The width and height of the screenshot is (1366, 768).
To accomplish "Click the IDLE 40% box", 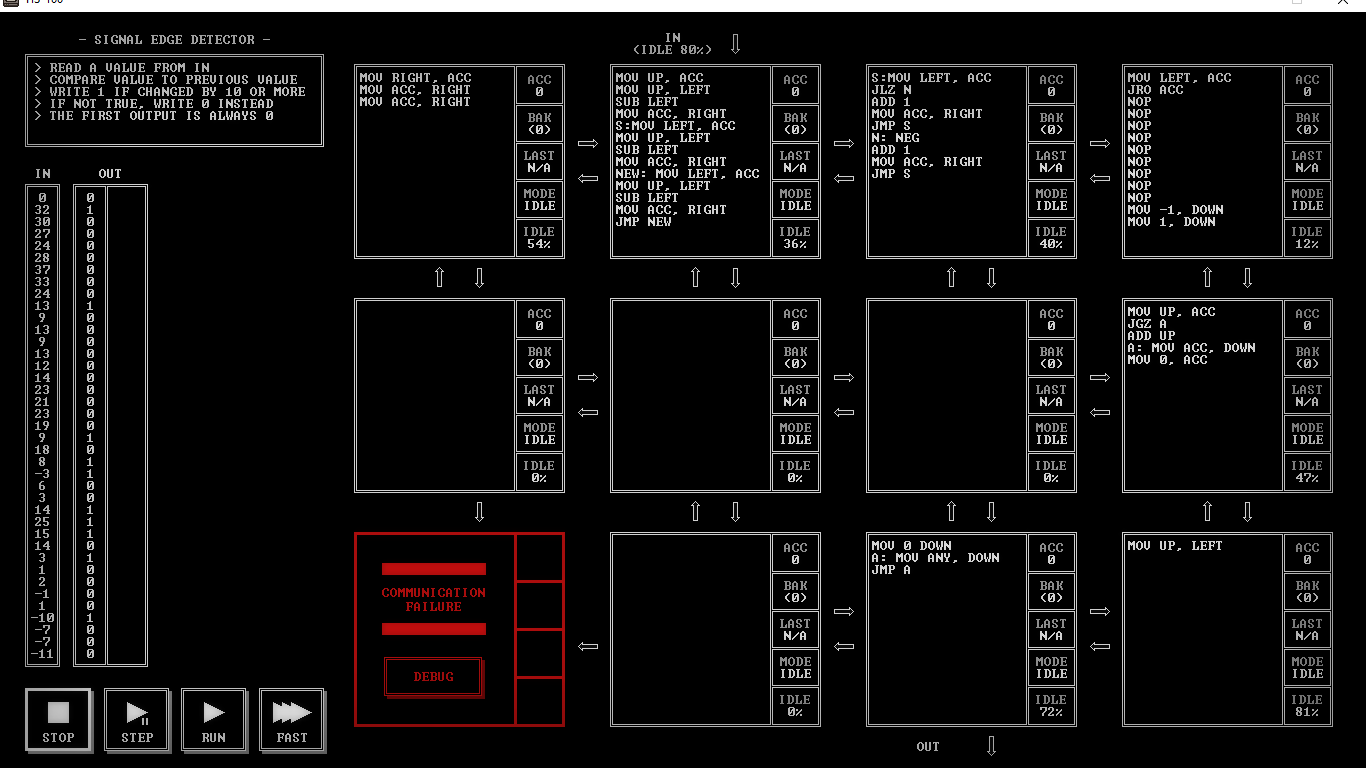I will (1051, 238).
